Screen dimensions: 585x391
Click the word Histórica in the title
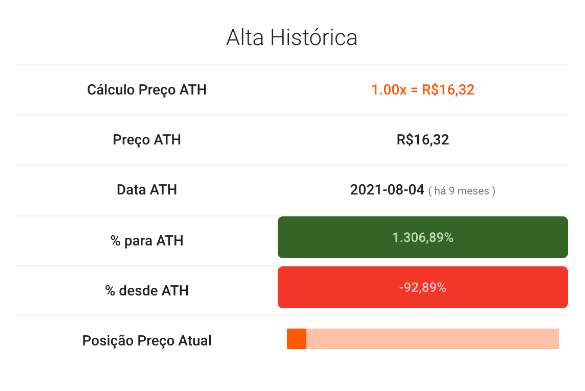(314, 37)
